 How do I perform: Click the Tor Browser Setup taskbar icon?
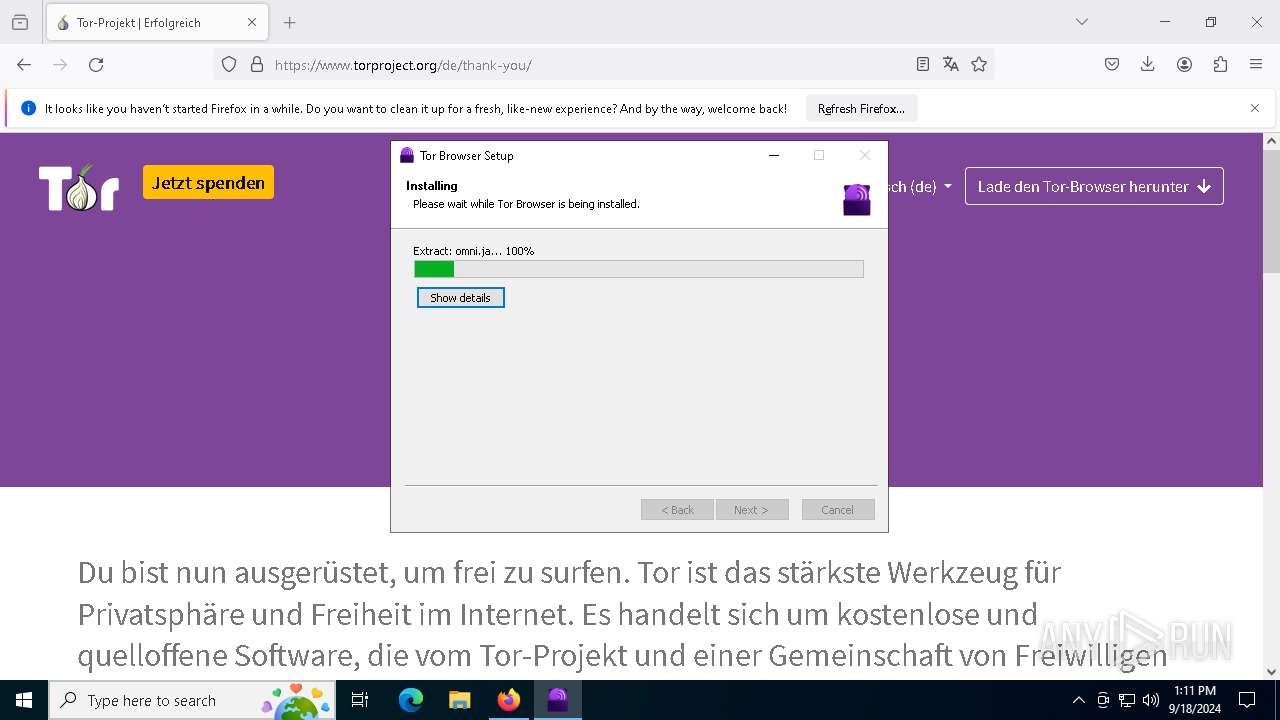(558, 700)
